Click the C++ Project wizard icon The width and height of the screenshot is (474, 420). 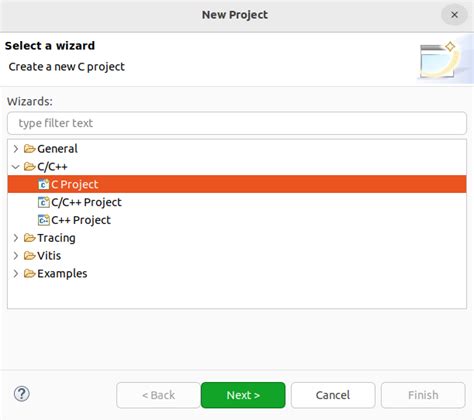[x=43, y=220]
